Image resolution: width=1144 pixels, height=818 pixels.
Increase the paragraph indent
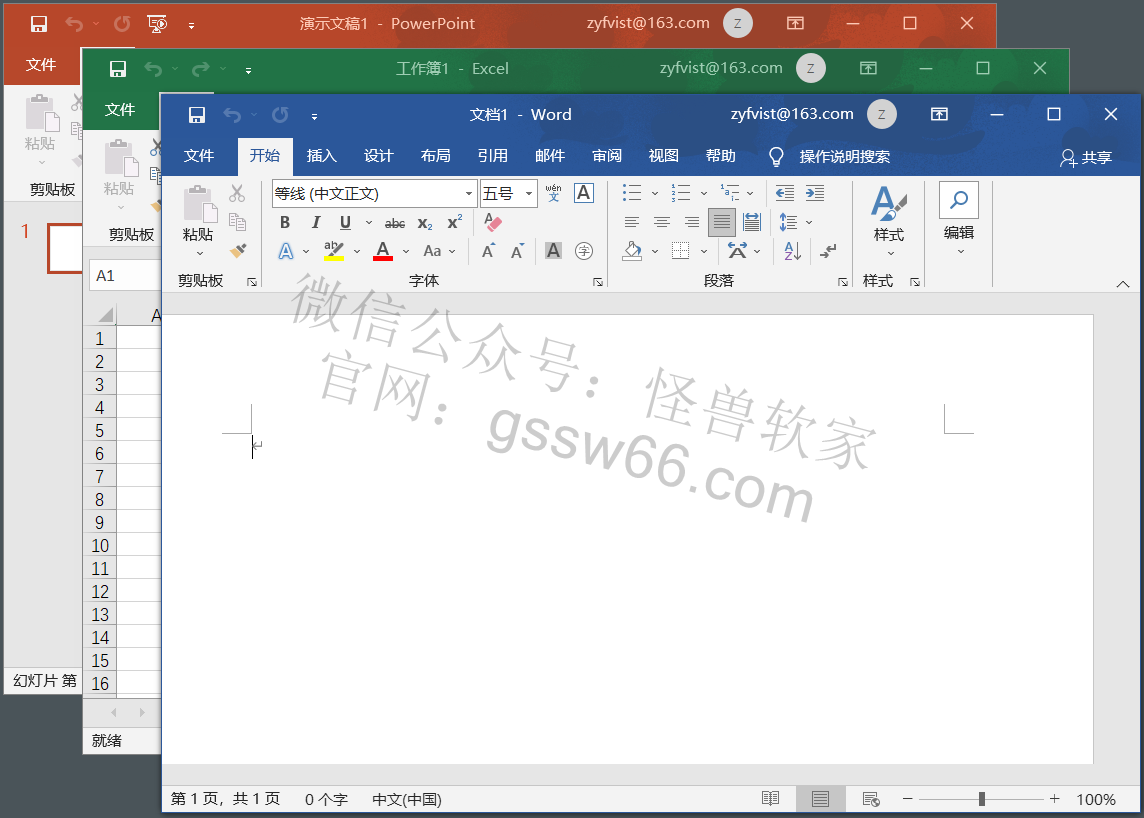[815, 193]
